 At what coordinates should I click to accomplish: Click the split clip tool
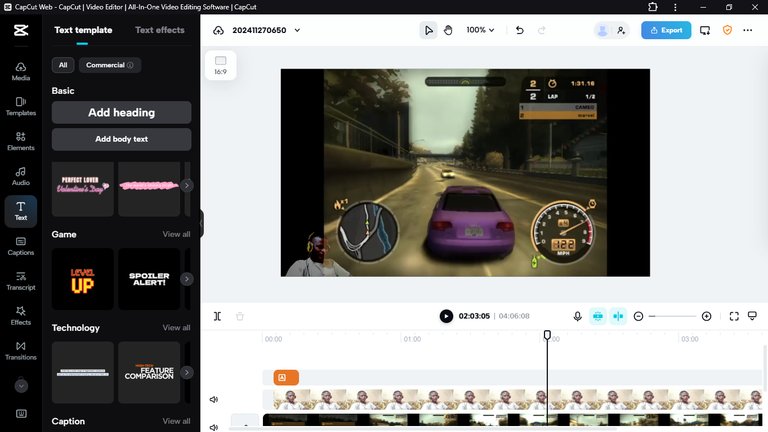click(217, 316)
